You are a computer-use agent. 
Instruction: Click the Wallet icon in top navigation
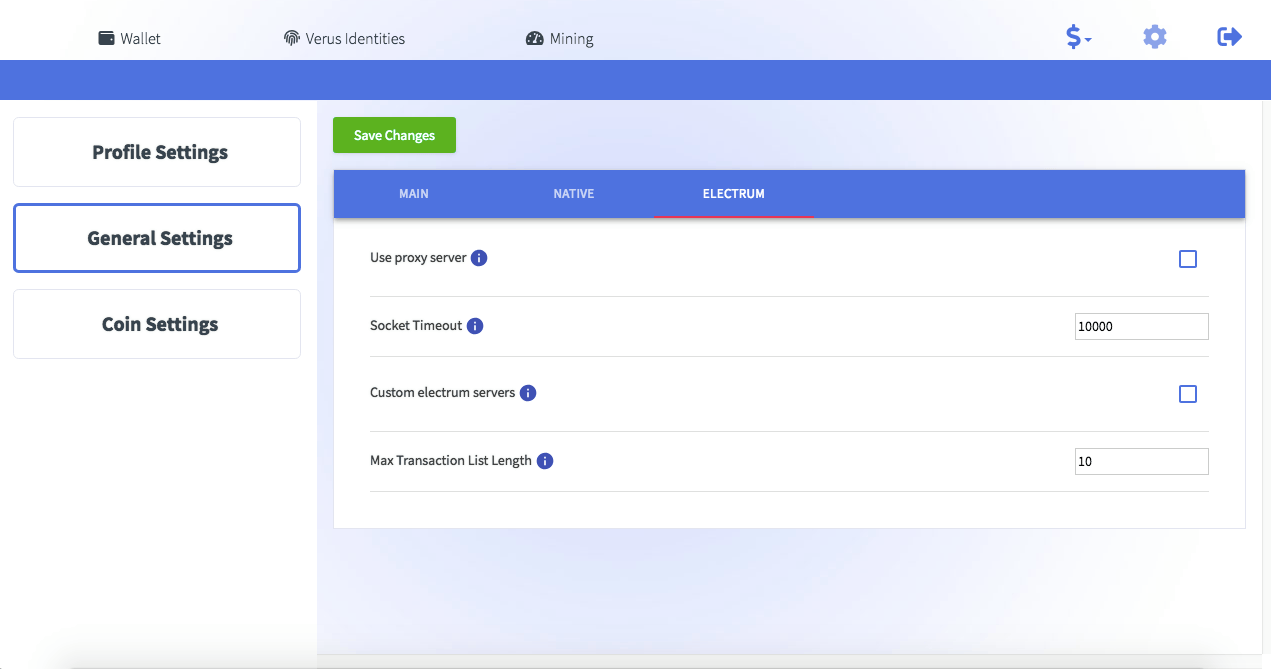tap(106, 38)
